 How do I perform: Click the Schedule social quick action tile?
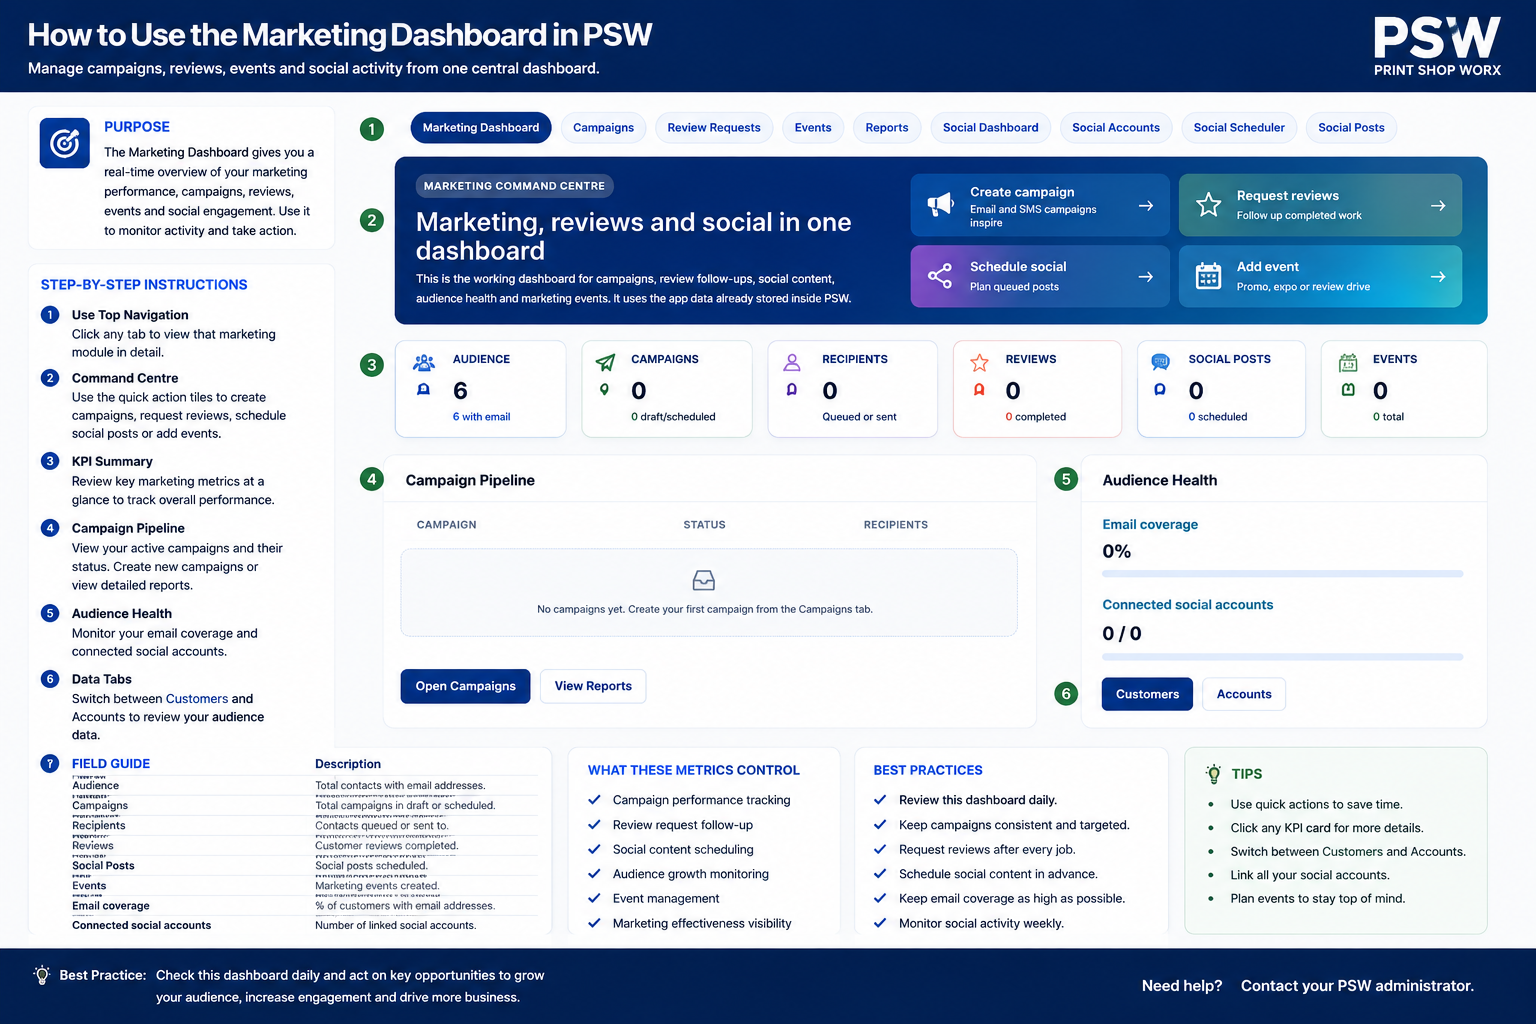click(1040, 276)
